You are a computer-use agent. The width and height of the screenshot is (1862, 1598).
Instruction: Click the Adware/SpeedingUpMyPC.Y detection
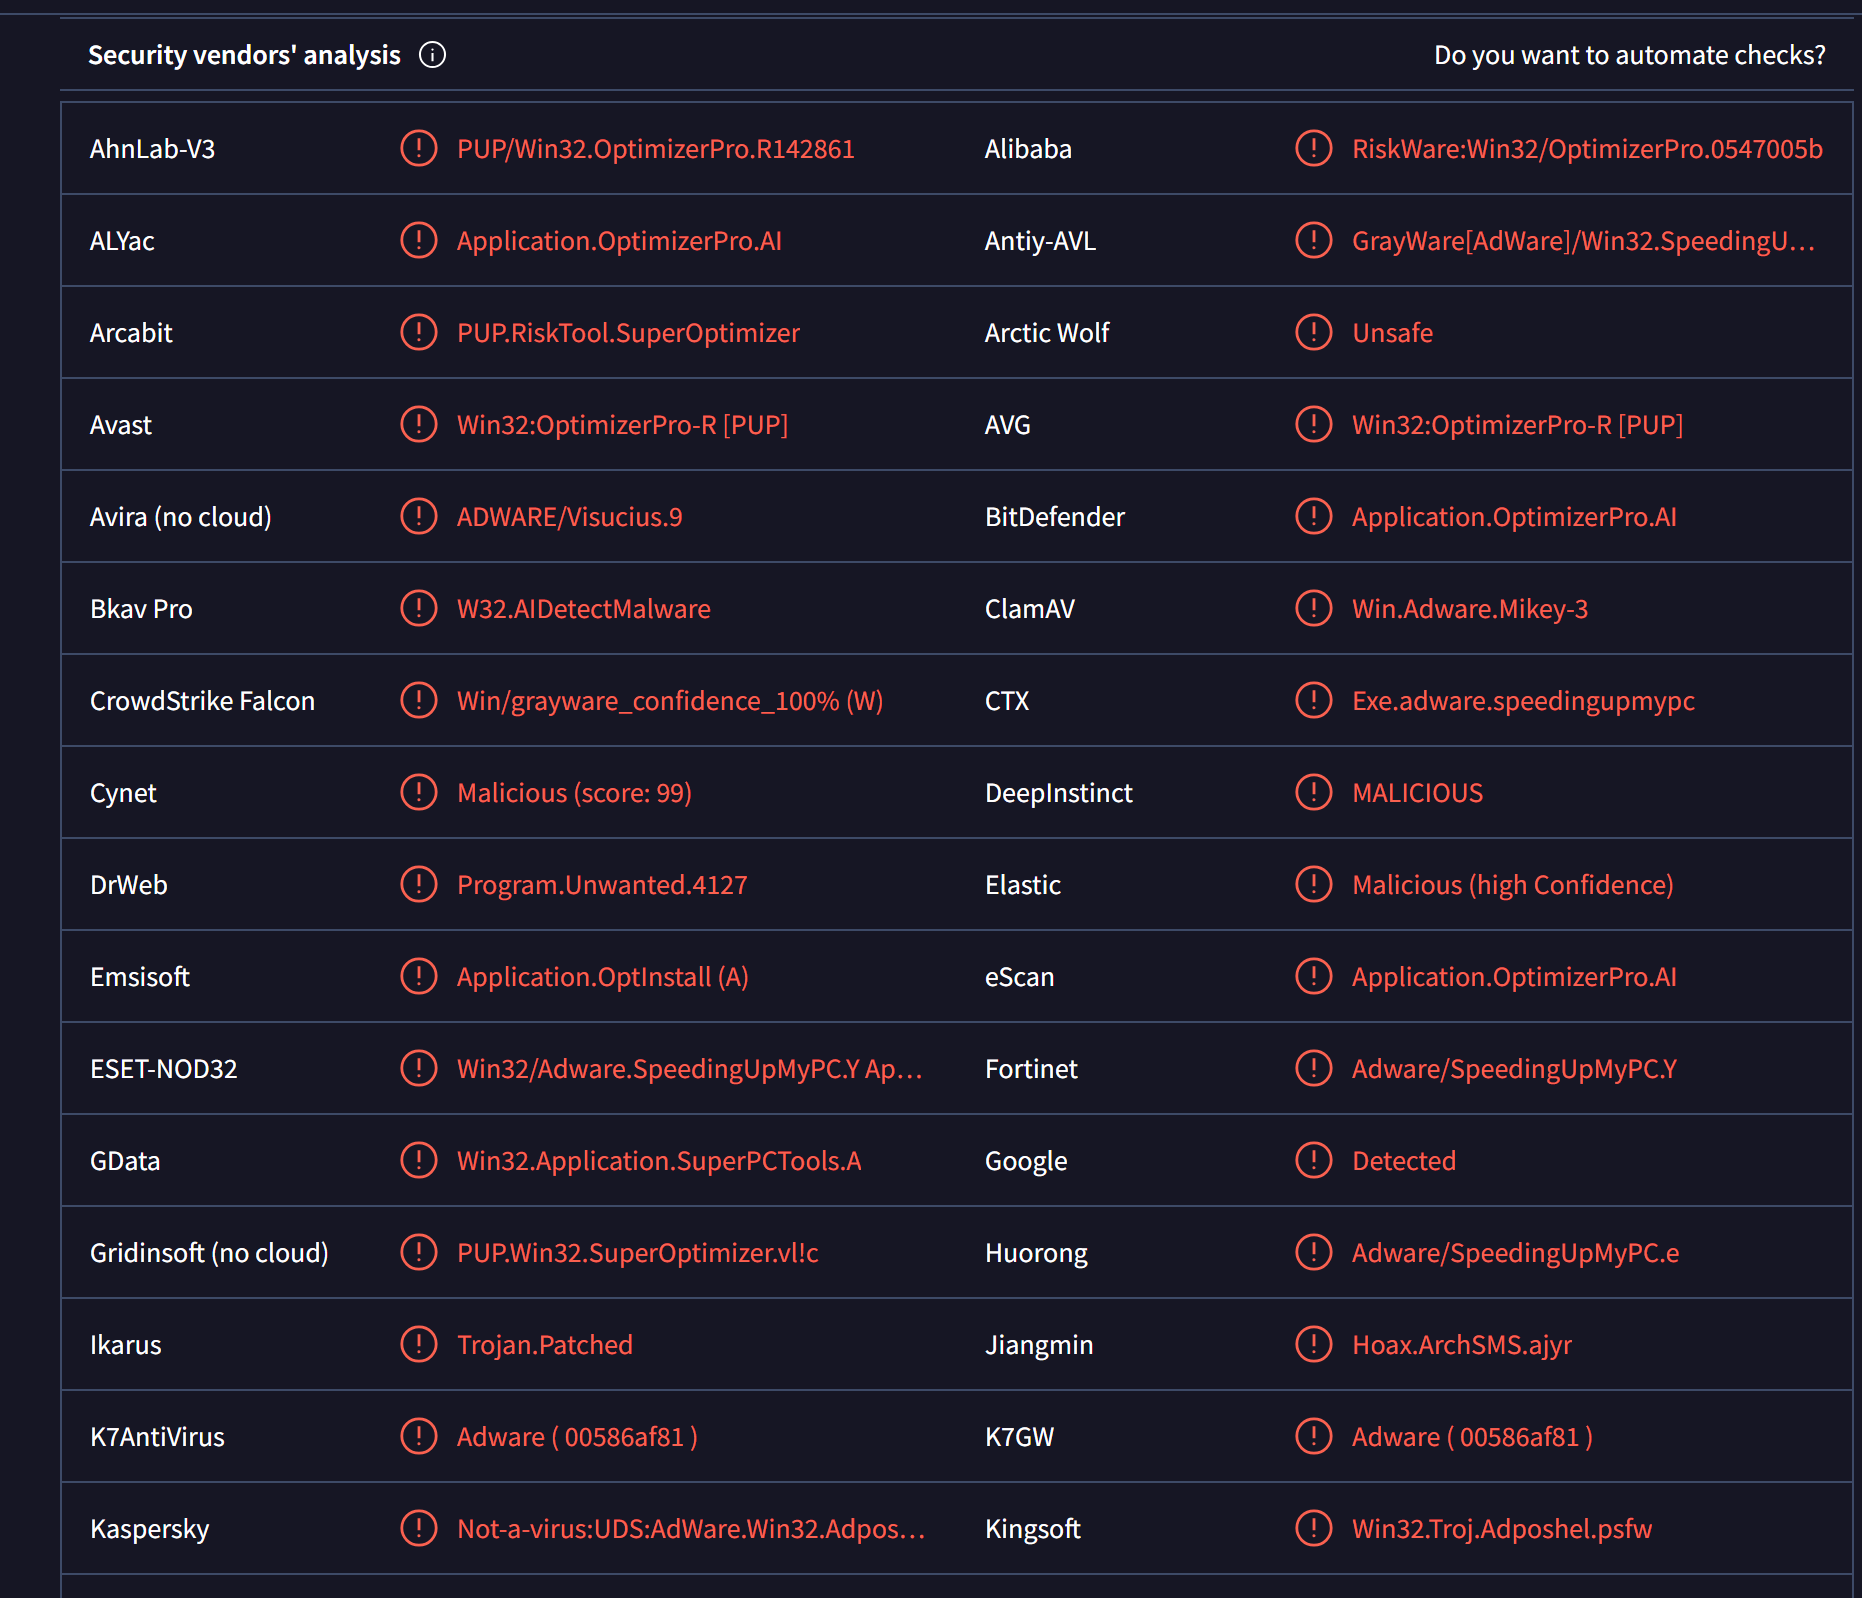pos(1514,1069)
